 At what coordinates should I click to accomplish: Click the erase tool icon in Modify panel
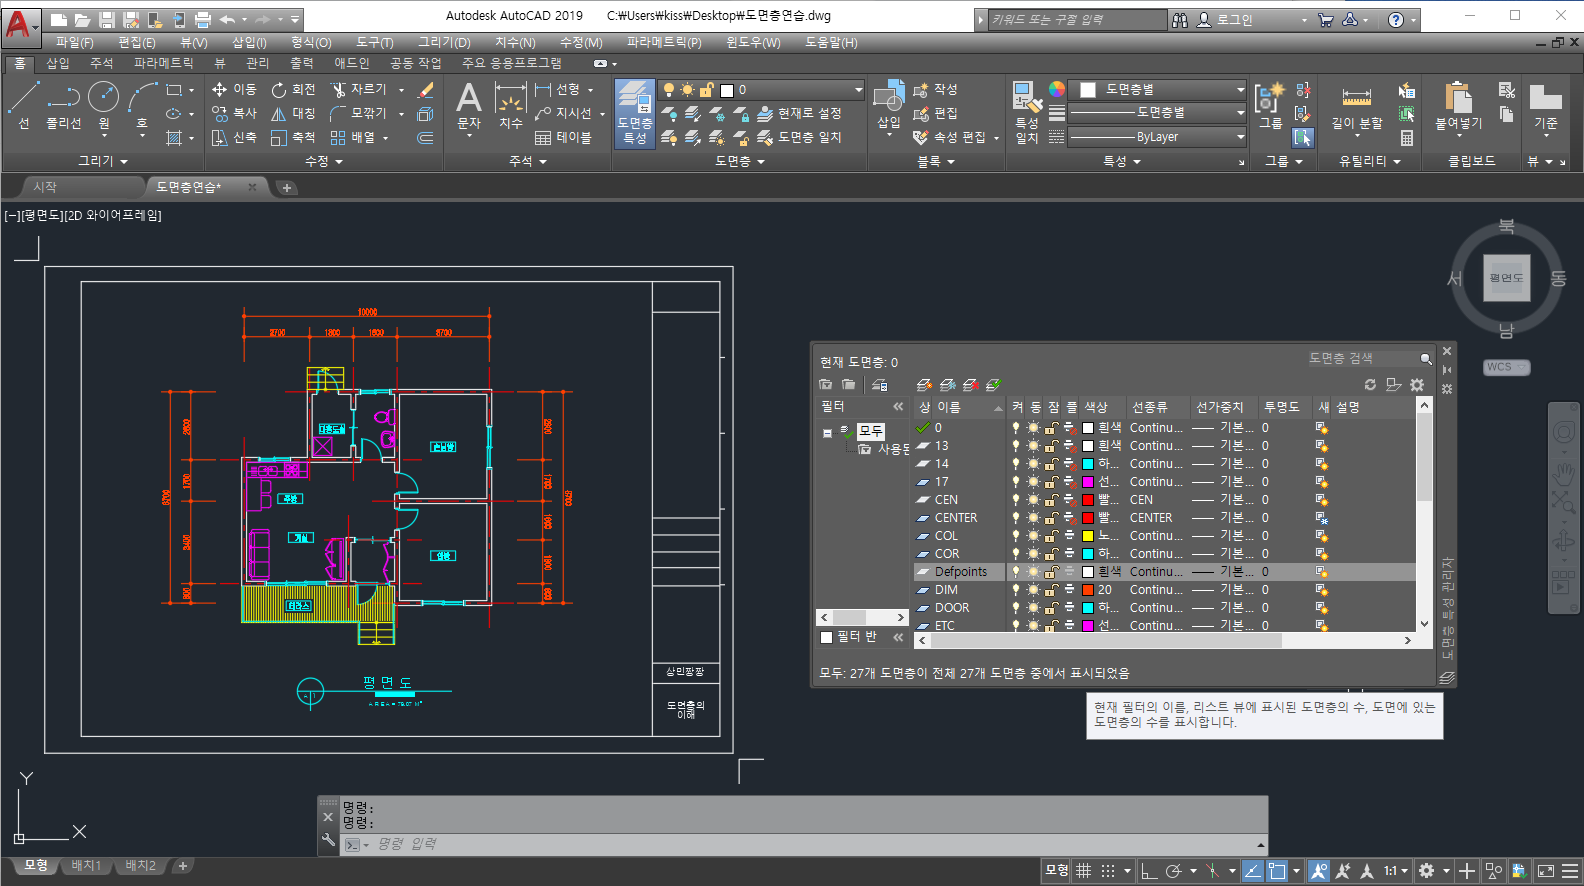pyautogui.click(x=426, y=89)
